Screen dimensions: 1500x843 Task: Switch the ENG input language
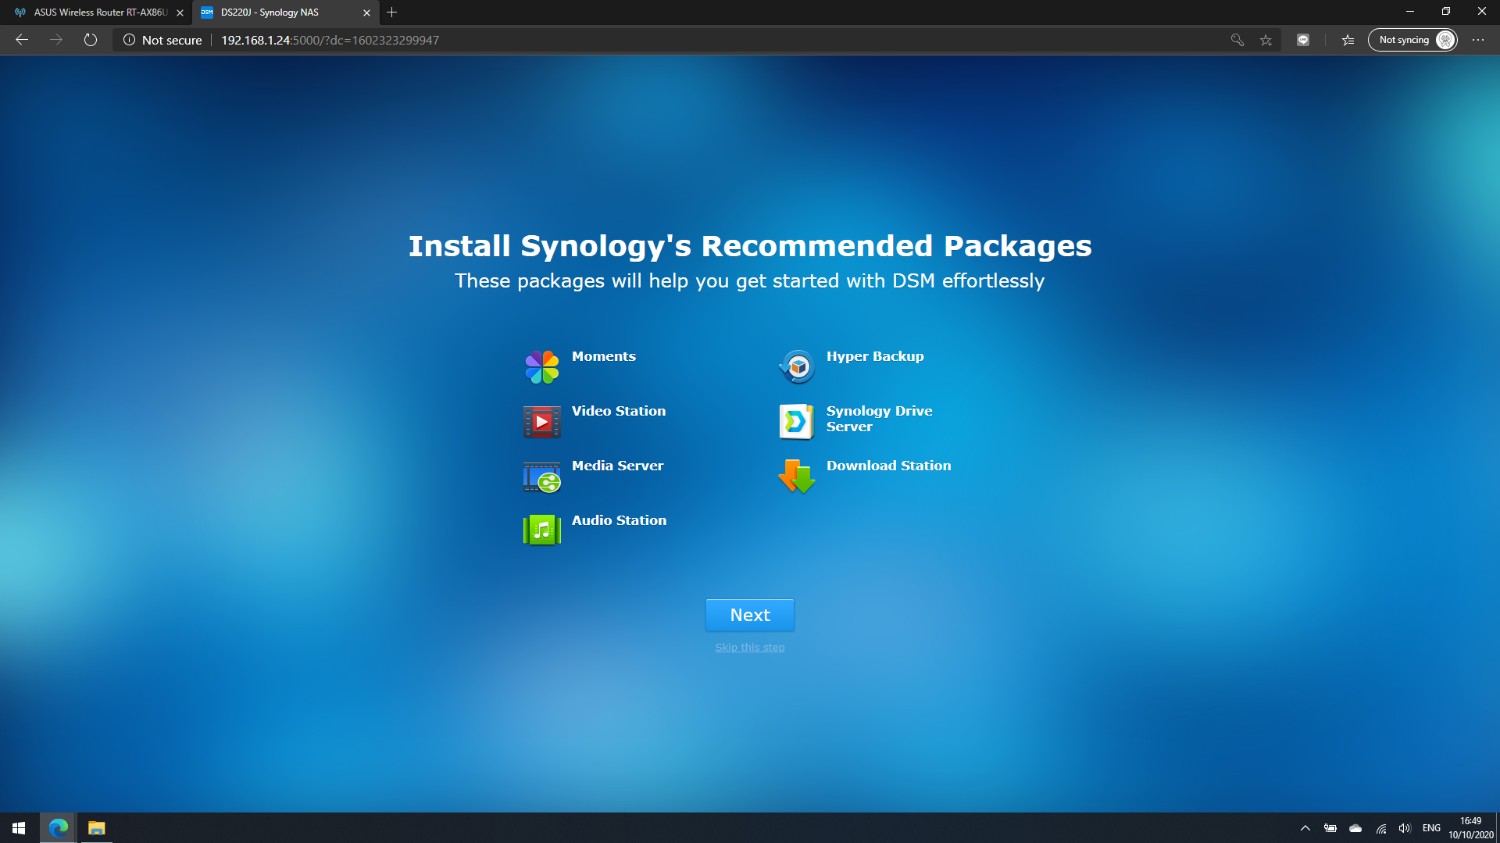click(x=1431, y=828)
